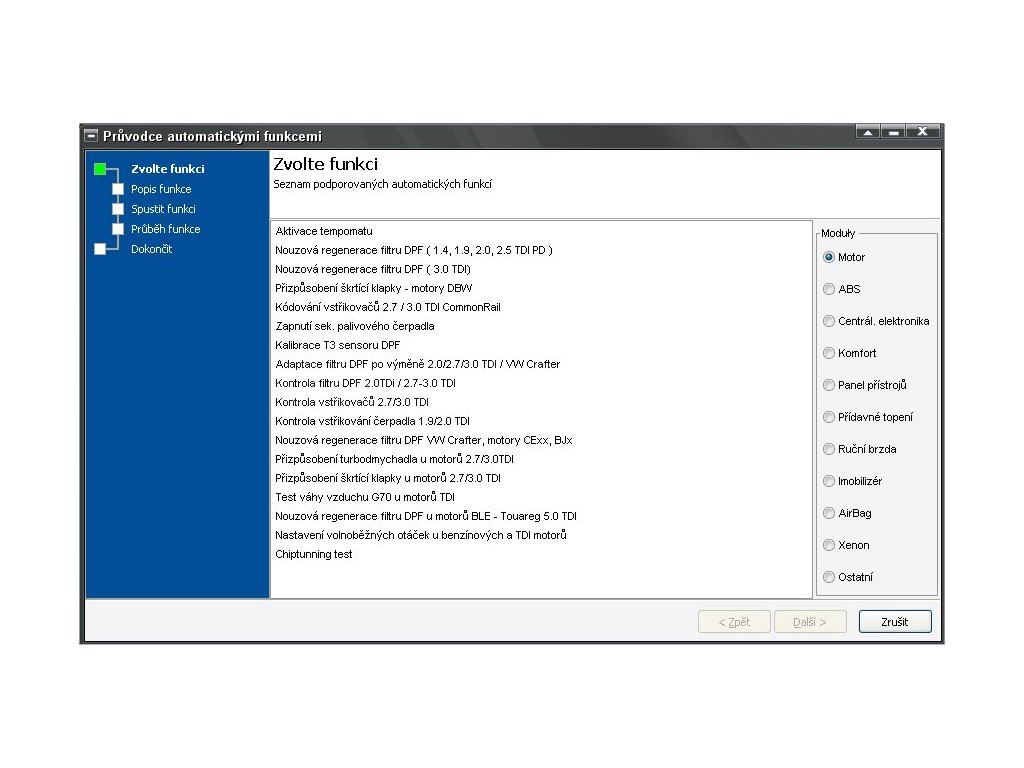Choose the Centrál. elektronika module
This screenshot has width=1024, height=768.
(x=829, y=321)
